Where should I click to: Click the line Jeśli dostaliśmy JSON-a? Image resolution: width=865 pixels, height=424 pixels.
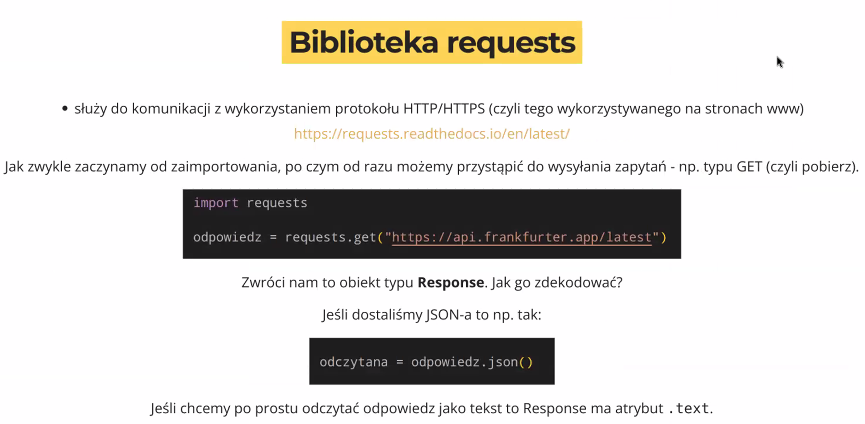[x=432, y=315]
